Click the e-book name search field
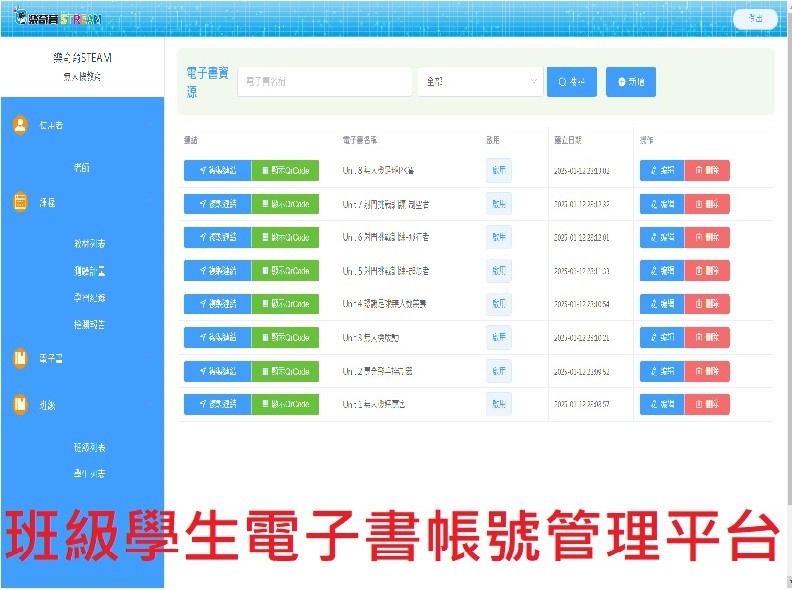The height and width of the screenshot is (590, 792). (325, 82)
